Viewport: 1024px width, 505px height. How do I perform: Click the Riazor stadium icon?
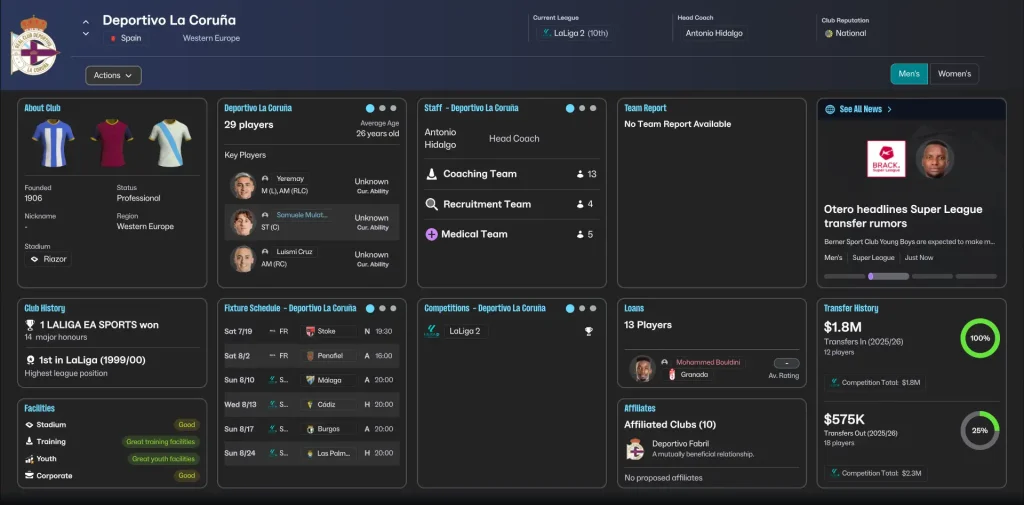(35, 259)
